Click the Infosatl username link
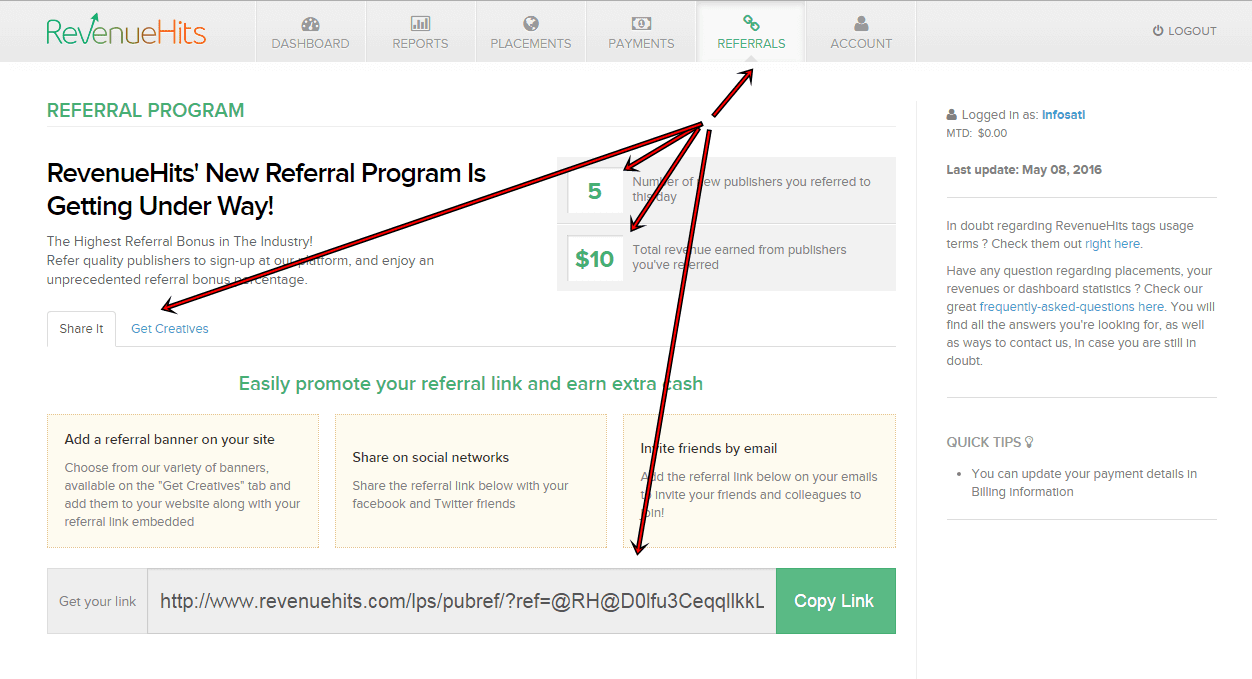 [1063, 115]
